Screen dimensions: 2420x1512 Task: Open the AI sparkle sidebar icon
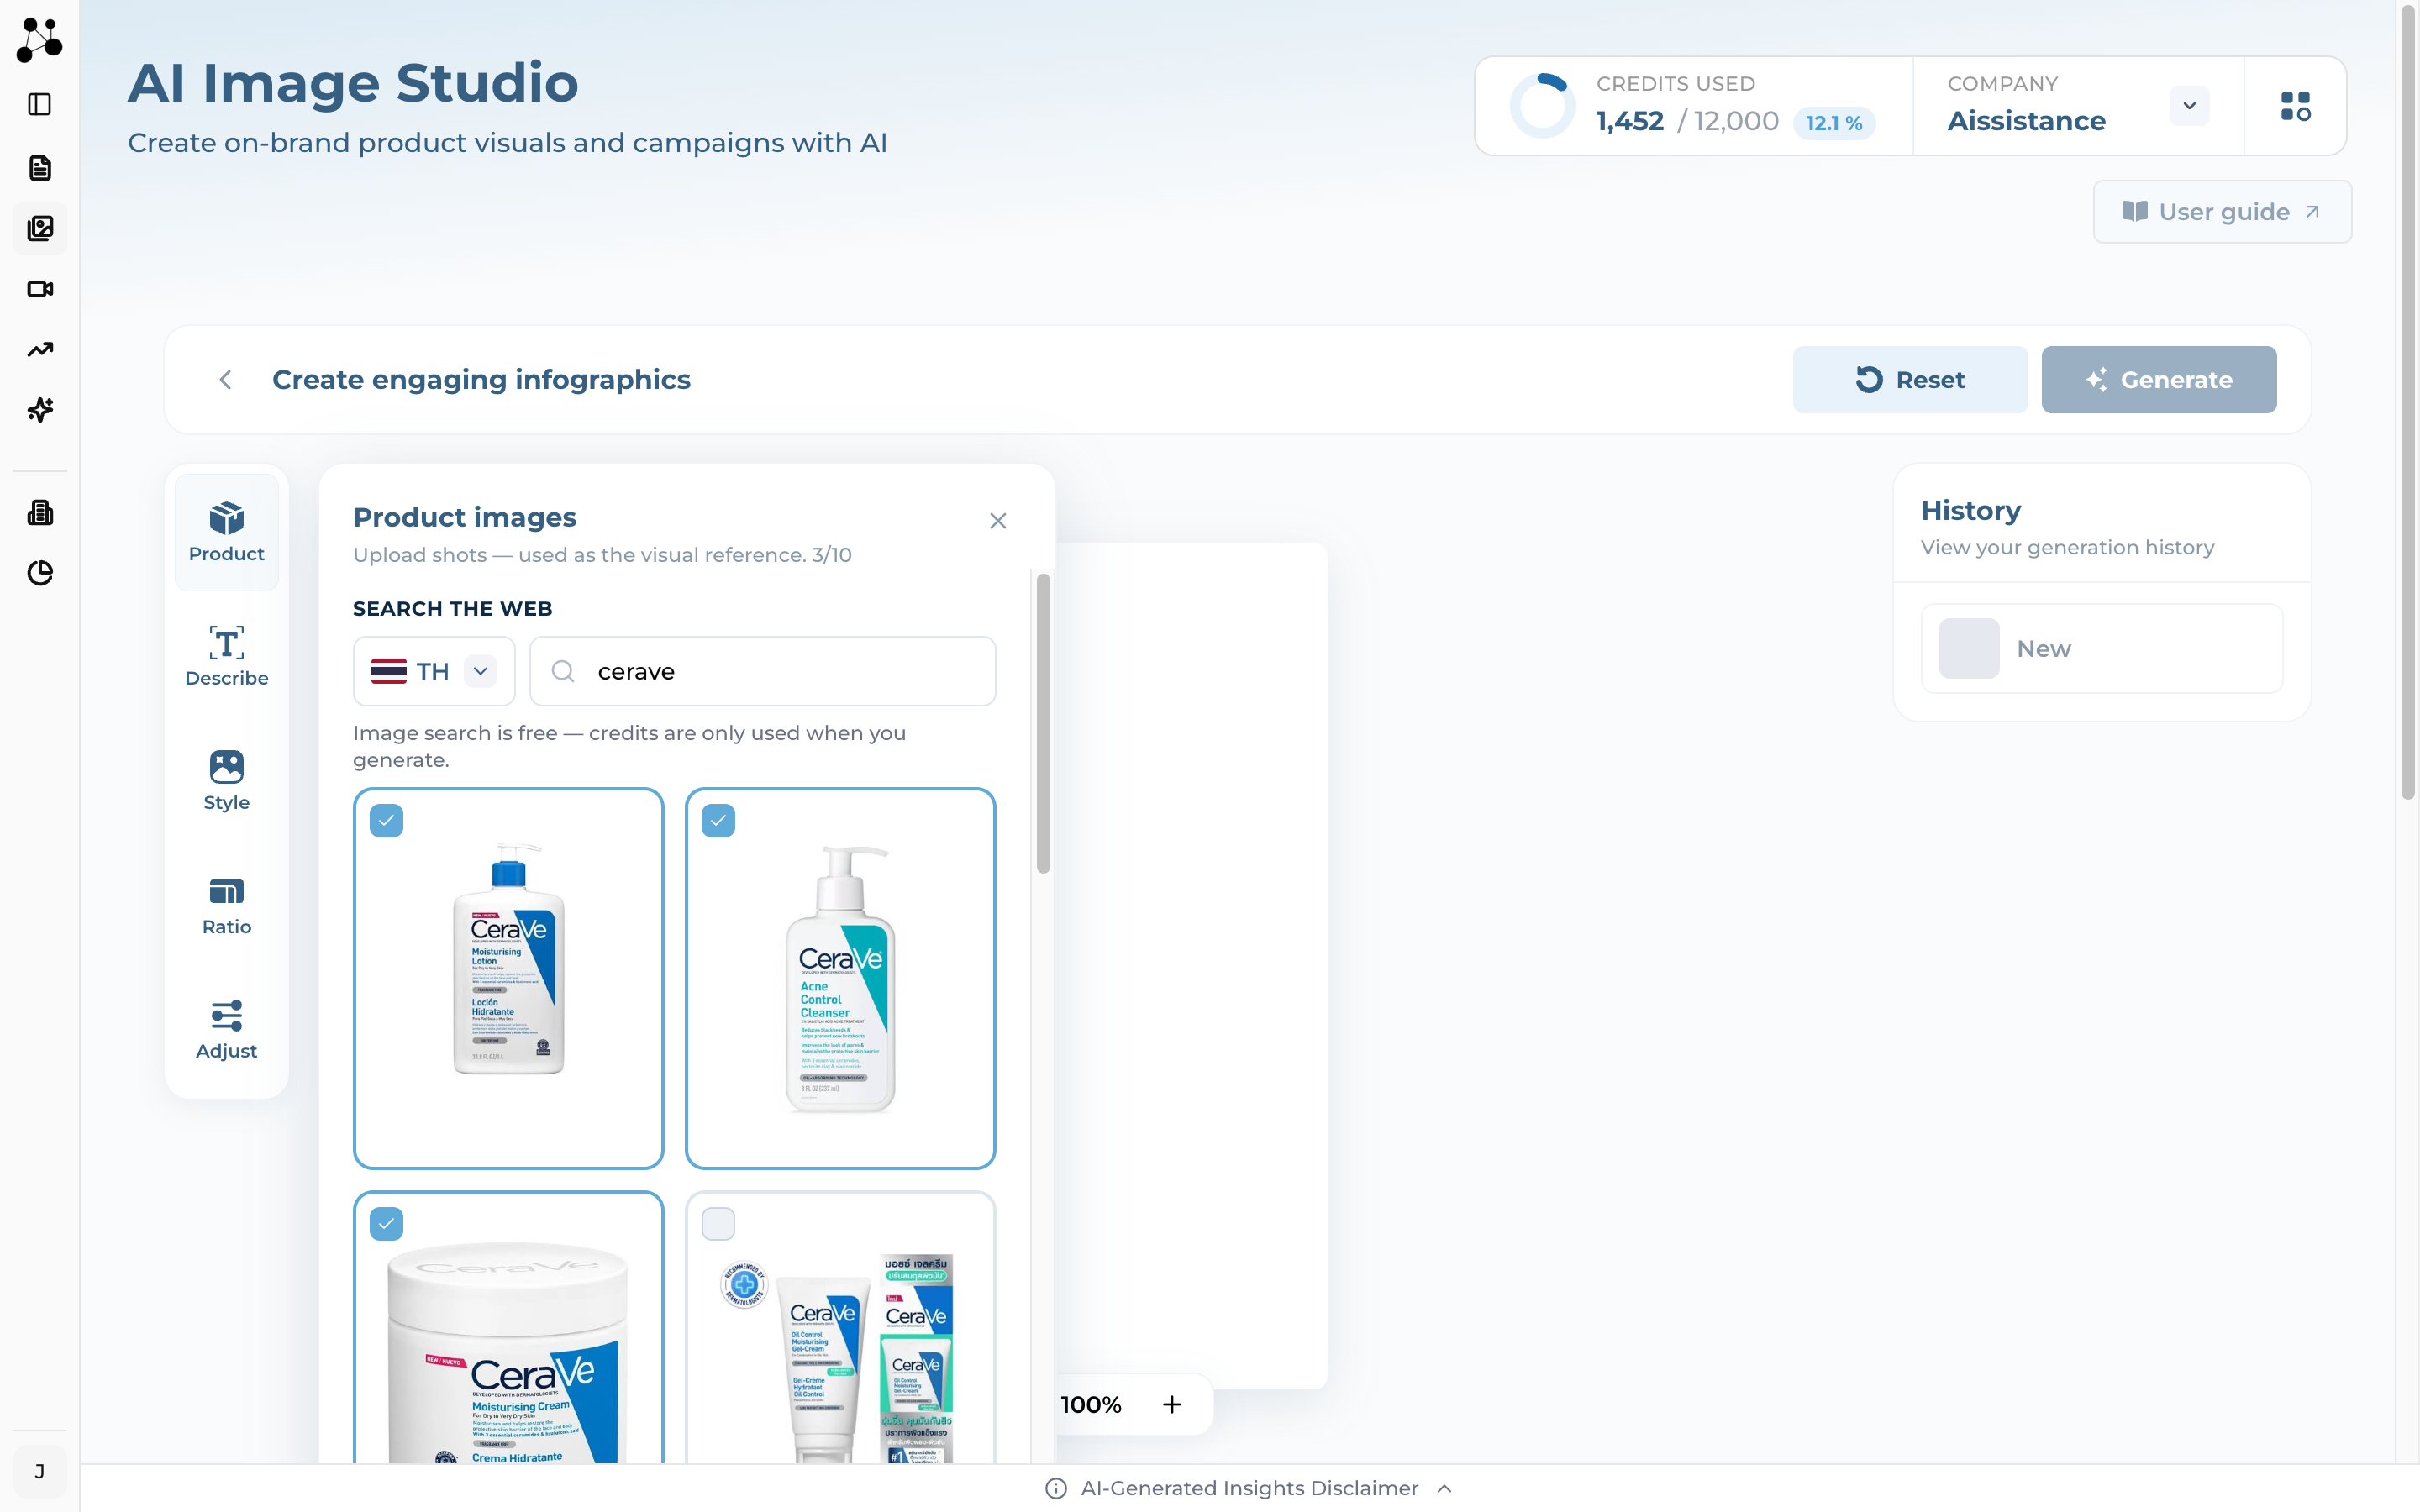(x=39, y=410)
